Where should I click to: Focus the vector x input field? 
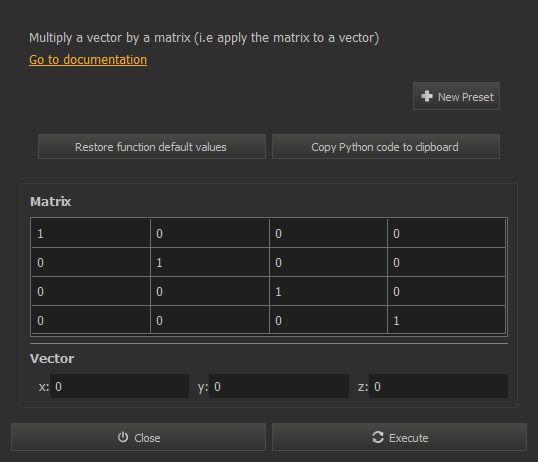[x=119, y=386]
